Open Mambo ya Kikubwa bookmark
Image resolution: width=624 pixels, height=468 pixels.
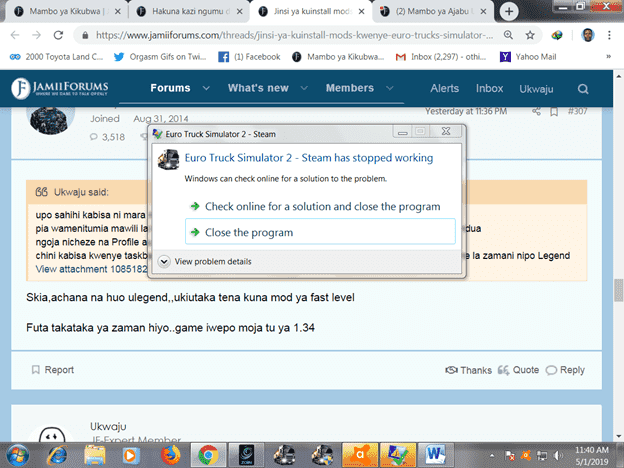coord(338,57)
